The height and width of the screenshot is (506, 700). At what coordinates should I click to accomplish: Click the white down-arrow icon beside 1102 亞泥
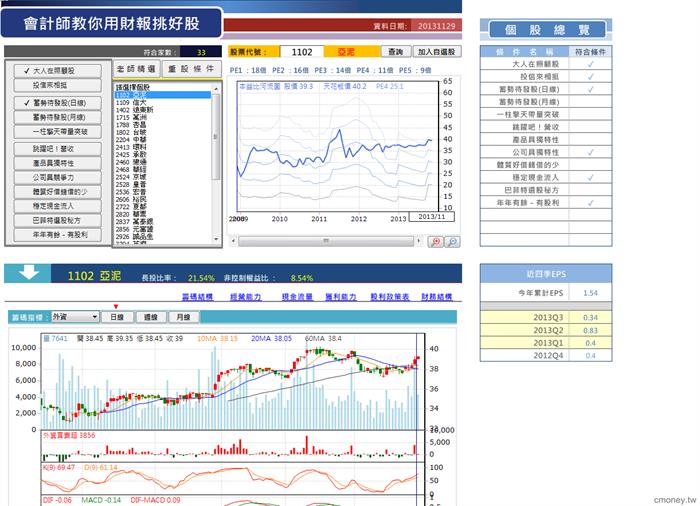pyautogui.click(x=29, y=272)
